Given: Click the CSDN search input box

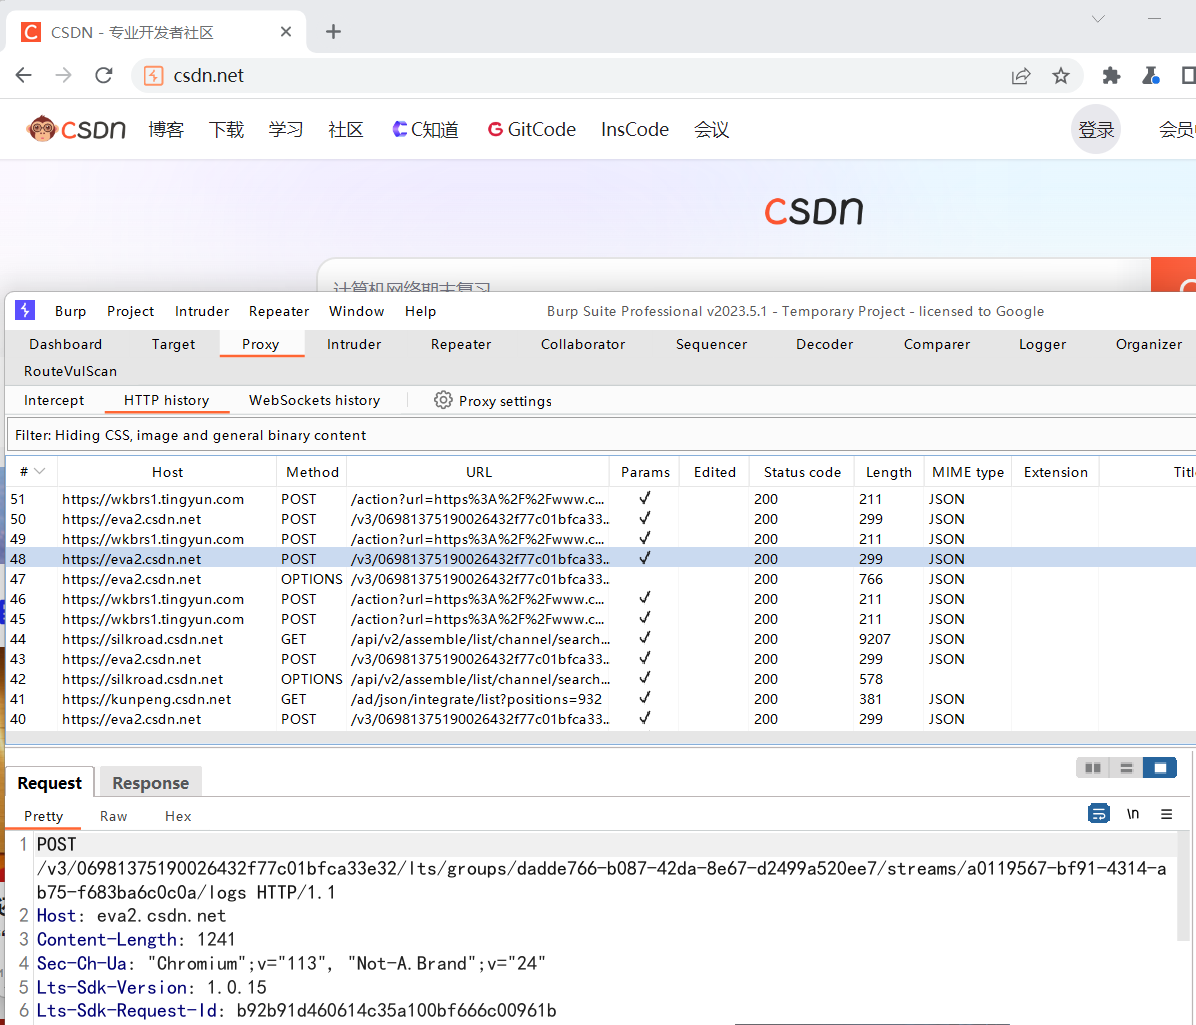Looking at the screenshot, I should (x=734, y=276).
